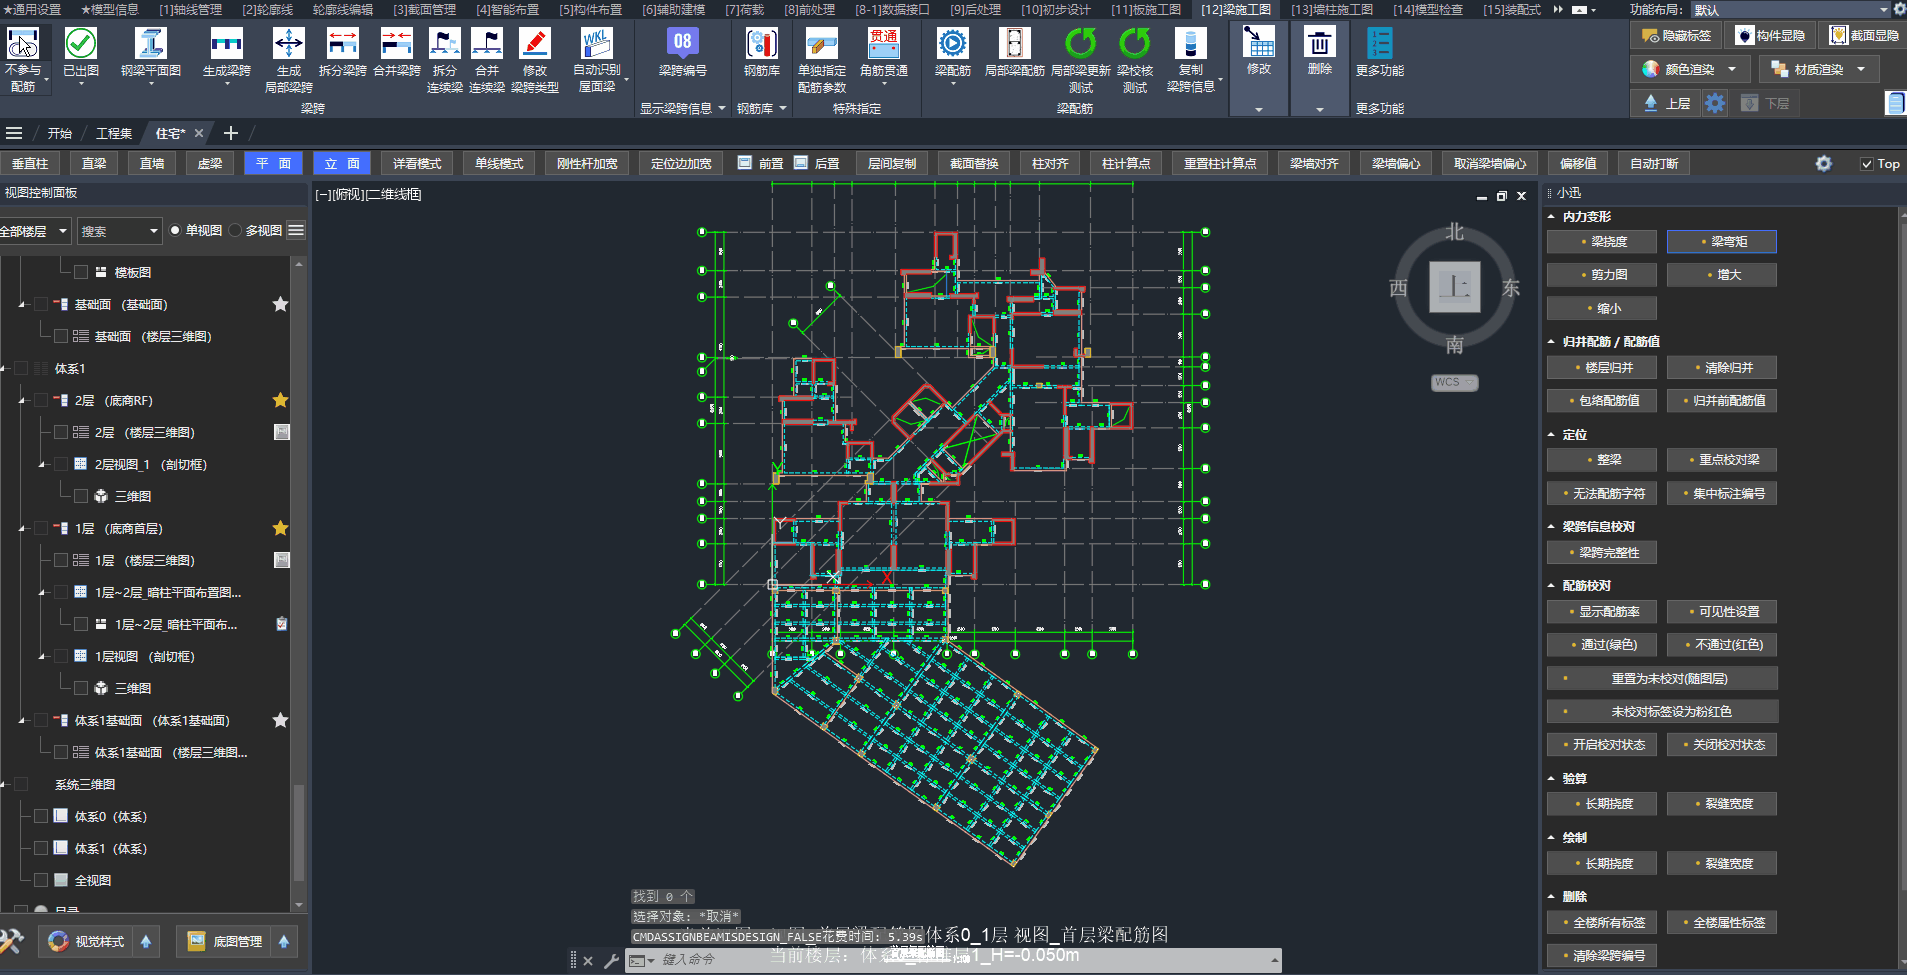Collapse the 内力变形 section
Image resolution: width=1907 pixels, height=975 pixels.
click(x=1551, y=217)
